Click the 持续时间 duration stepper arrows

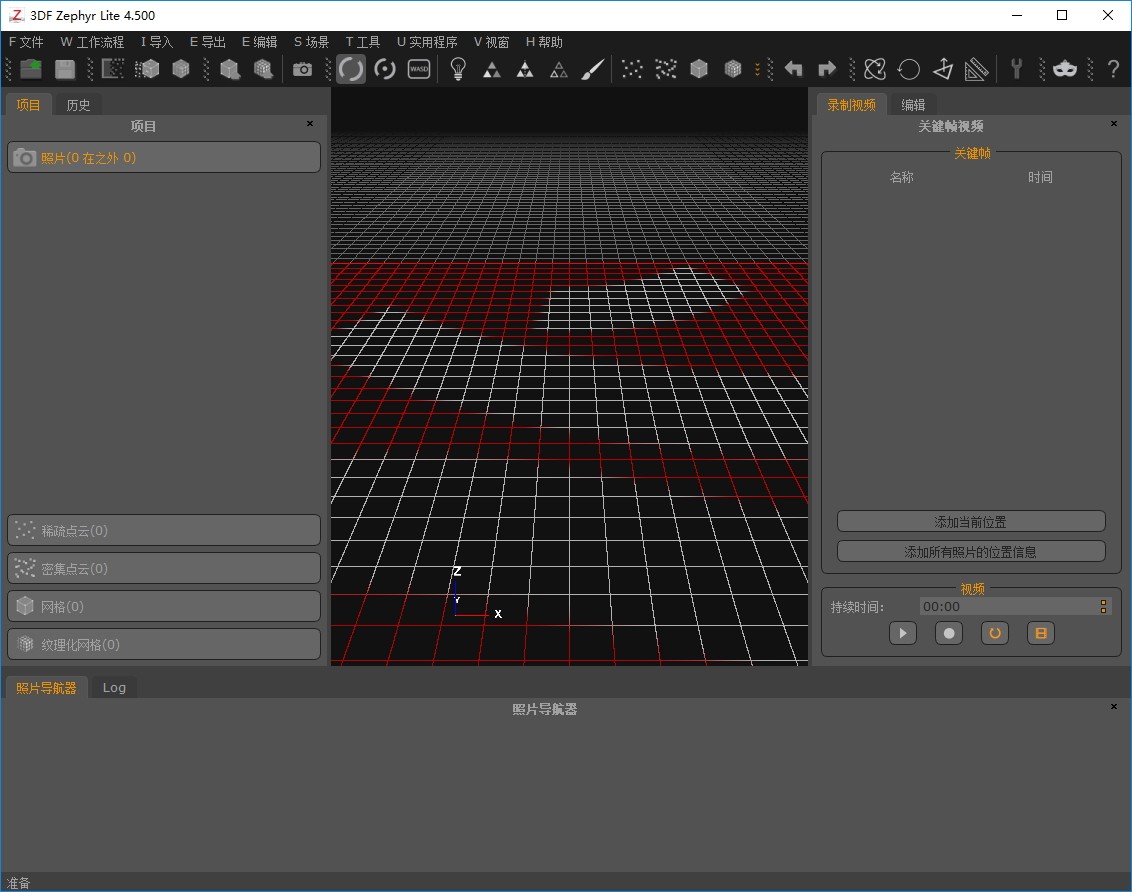click(1104, 606)
